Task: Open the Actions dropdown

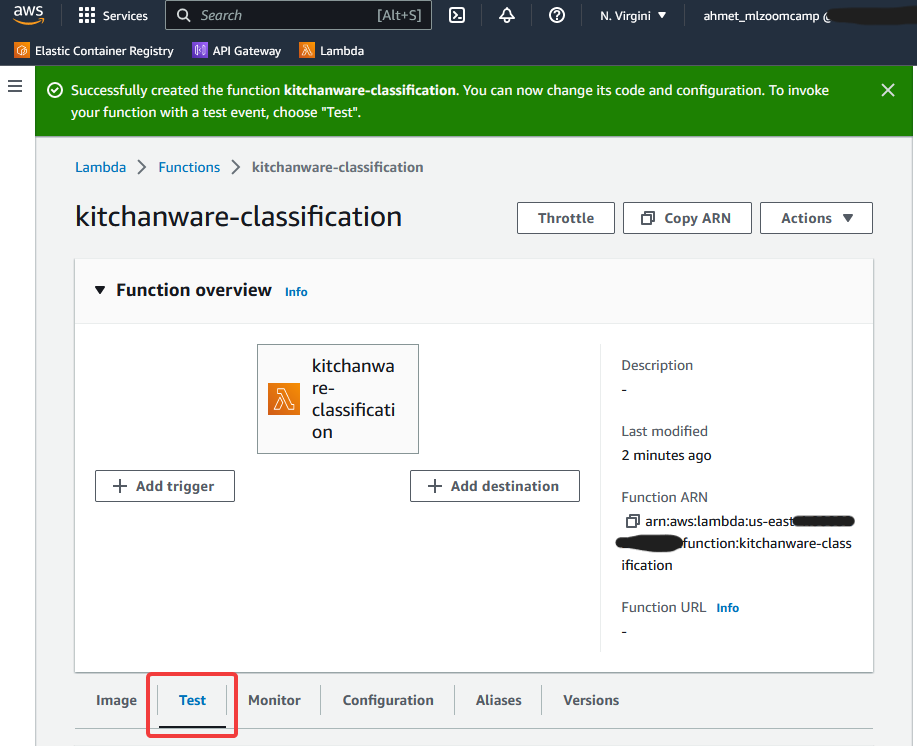Action: tap(816, 218)
